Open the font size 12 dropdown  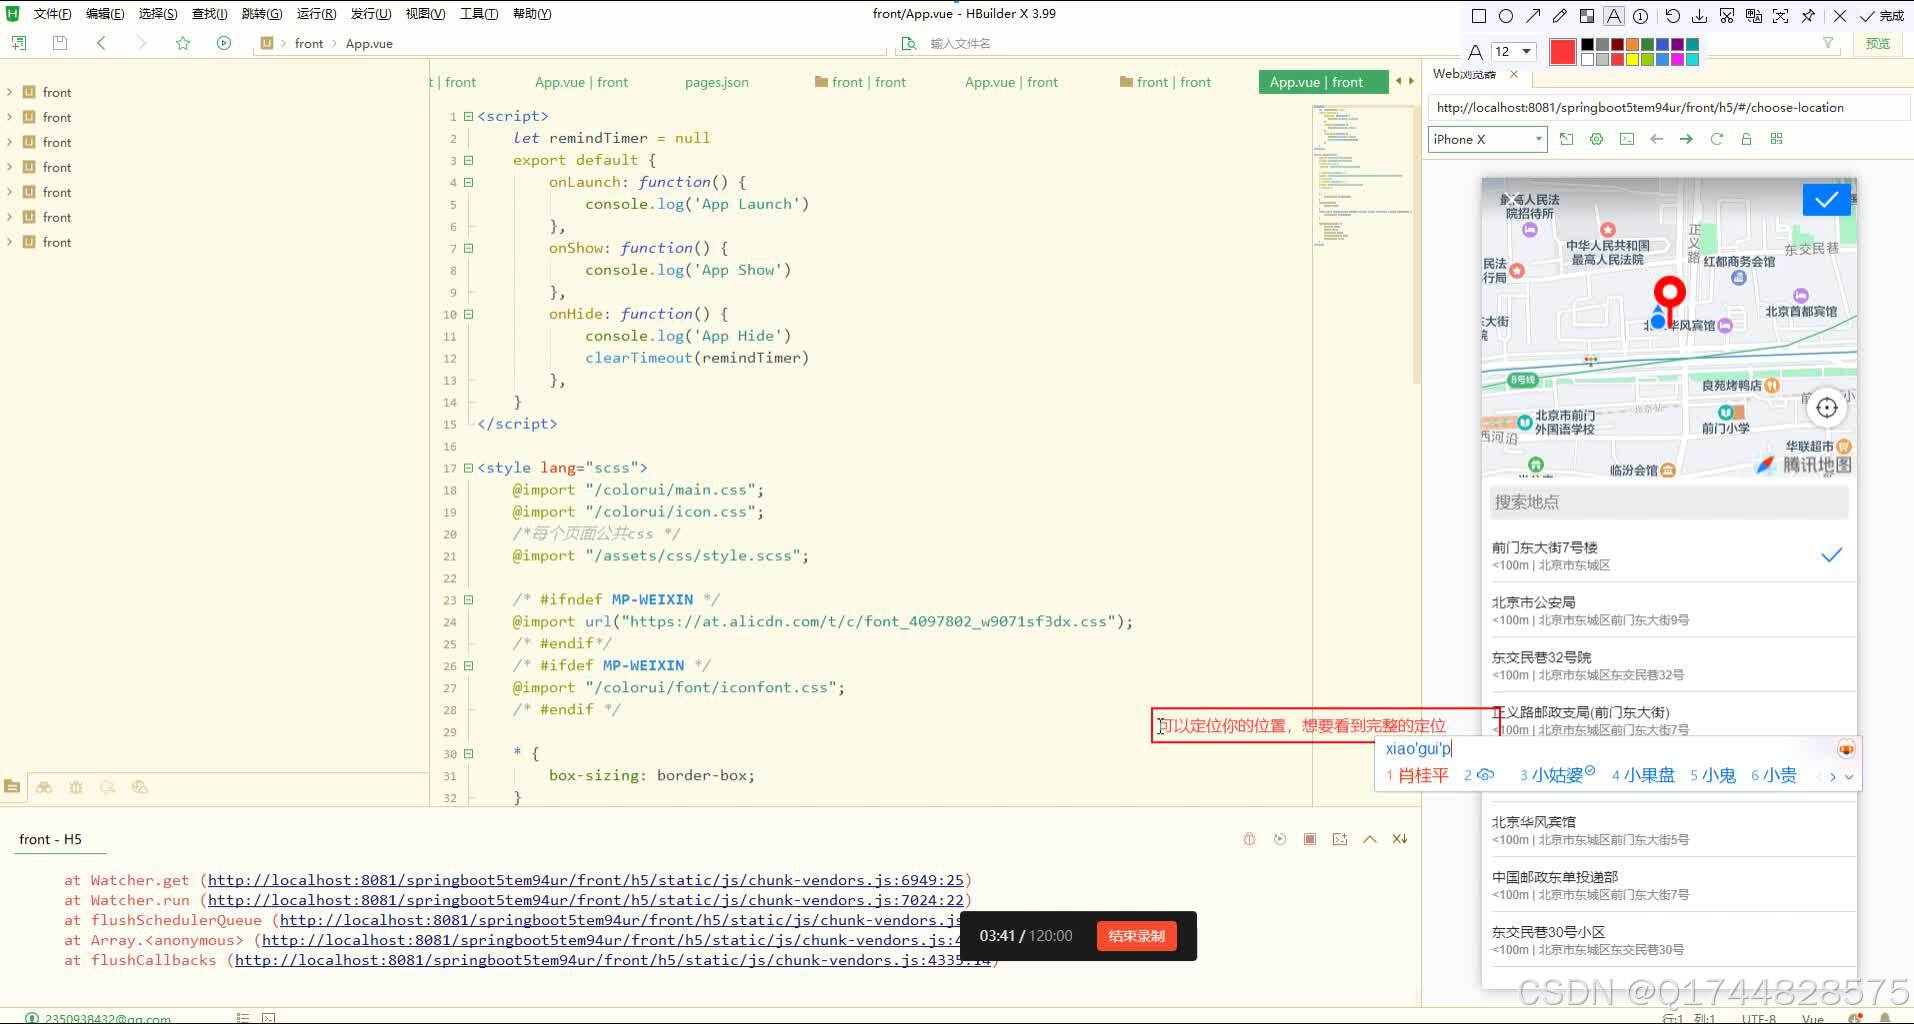(x=1513, y=51)
